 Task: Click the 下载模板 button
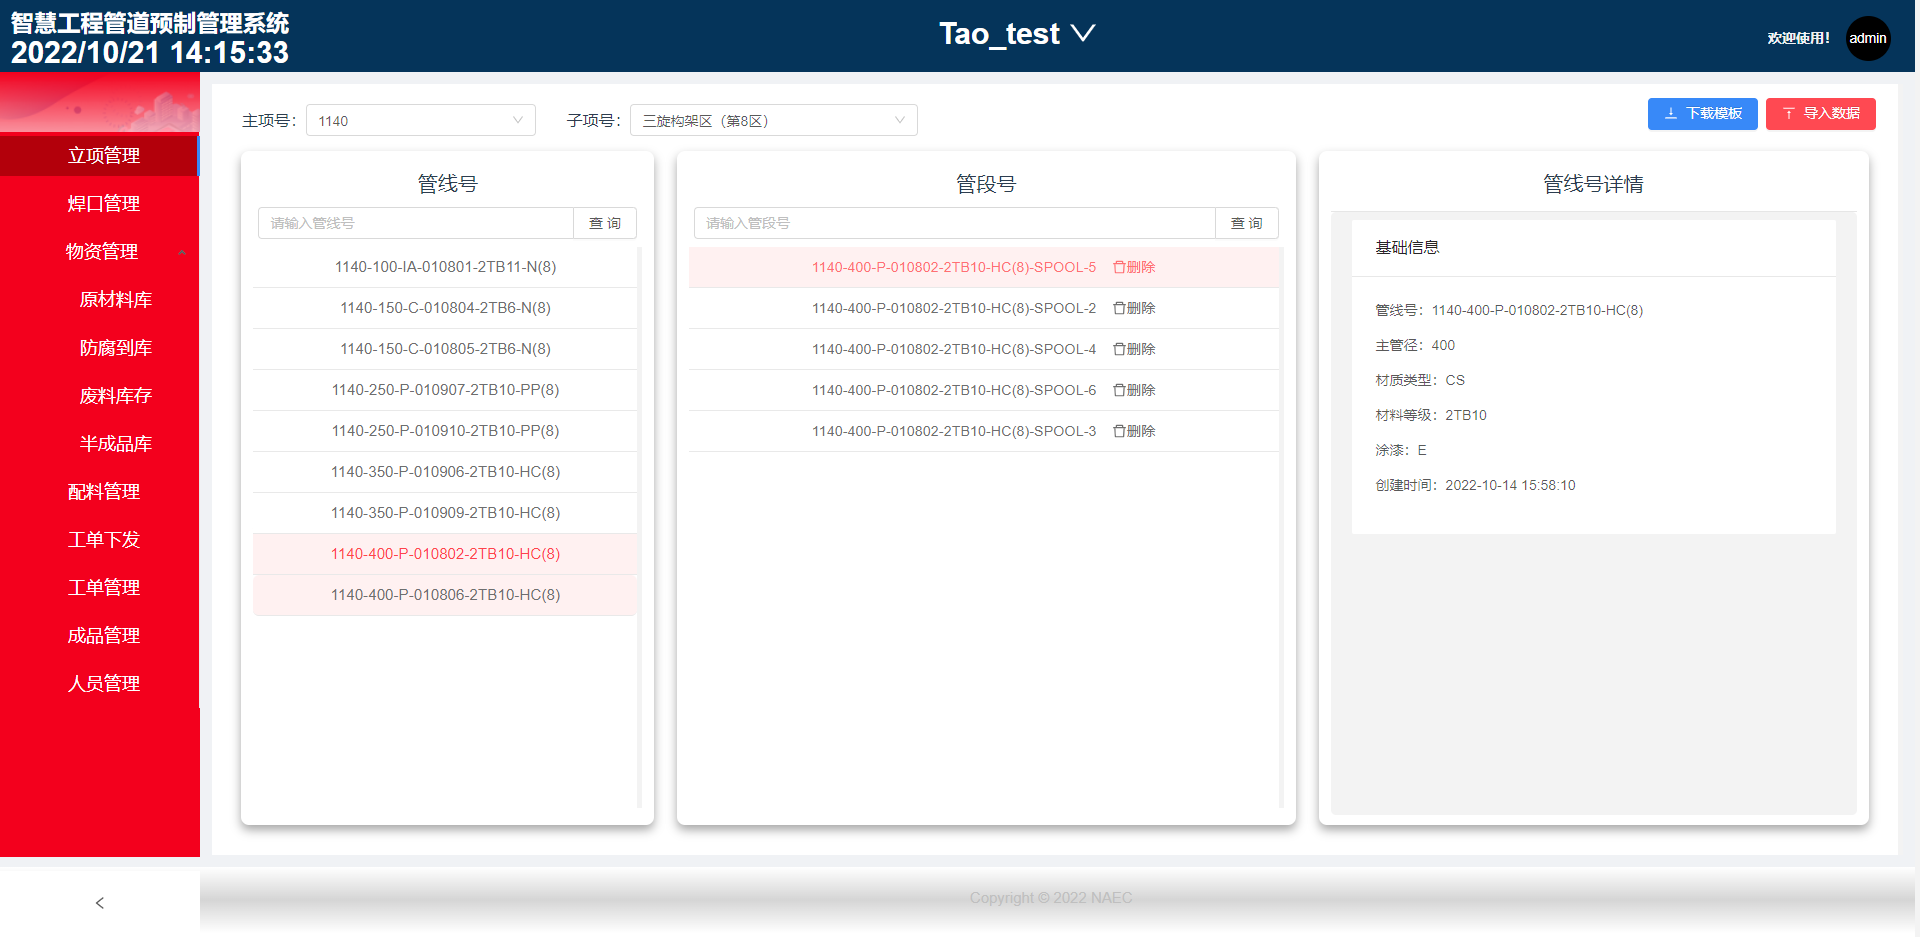[1702, 113]
